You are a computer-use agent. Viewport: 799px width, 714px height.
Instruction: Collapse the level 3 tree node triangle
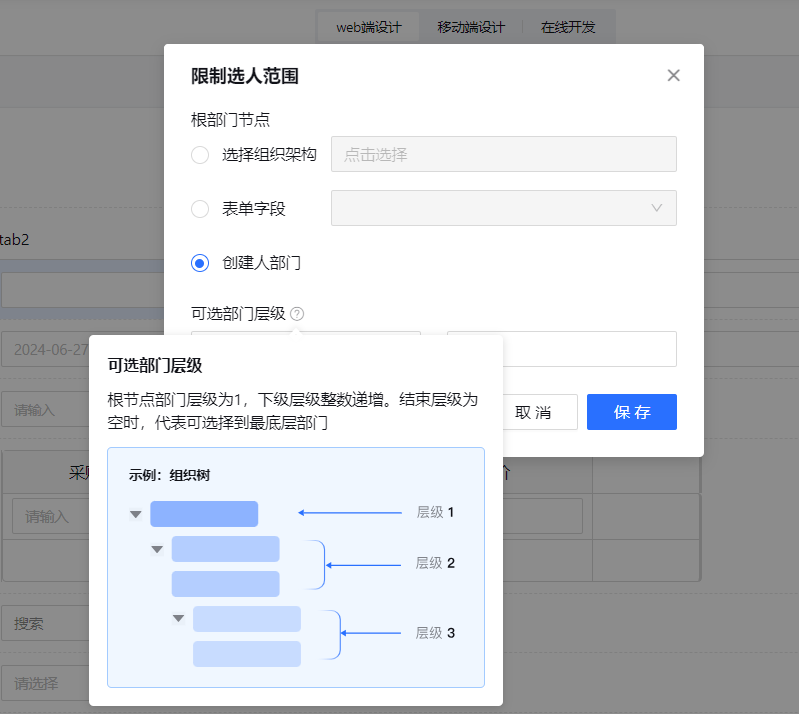tap(178, 619)
